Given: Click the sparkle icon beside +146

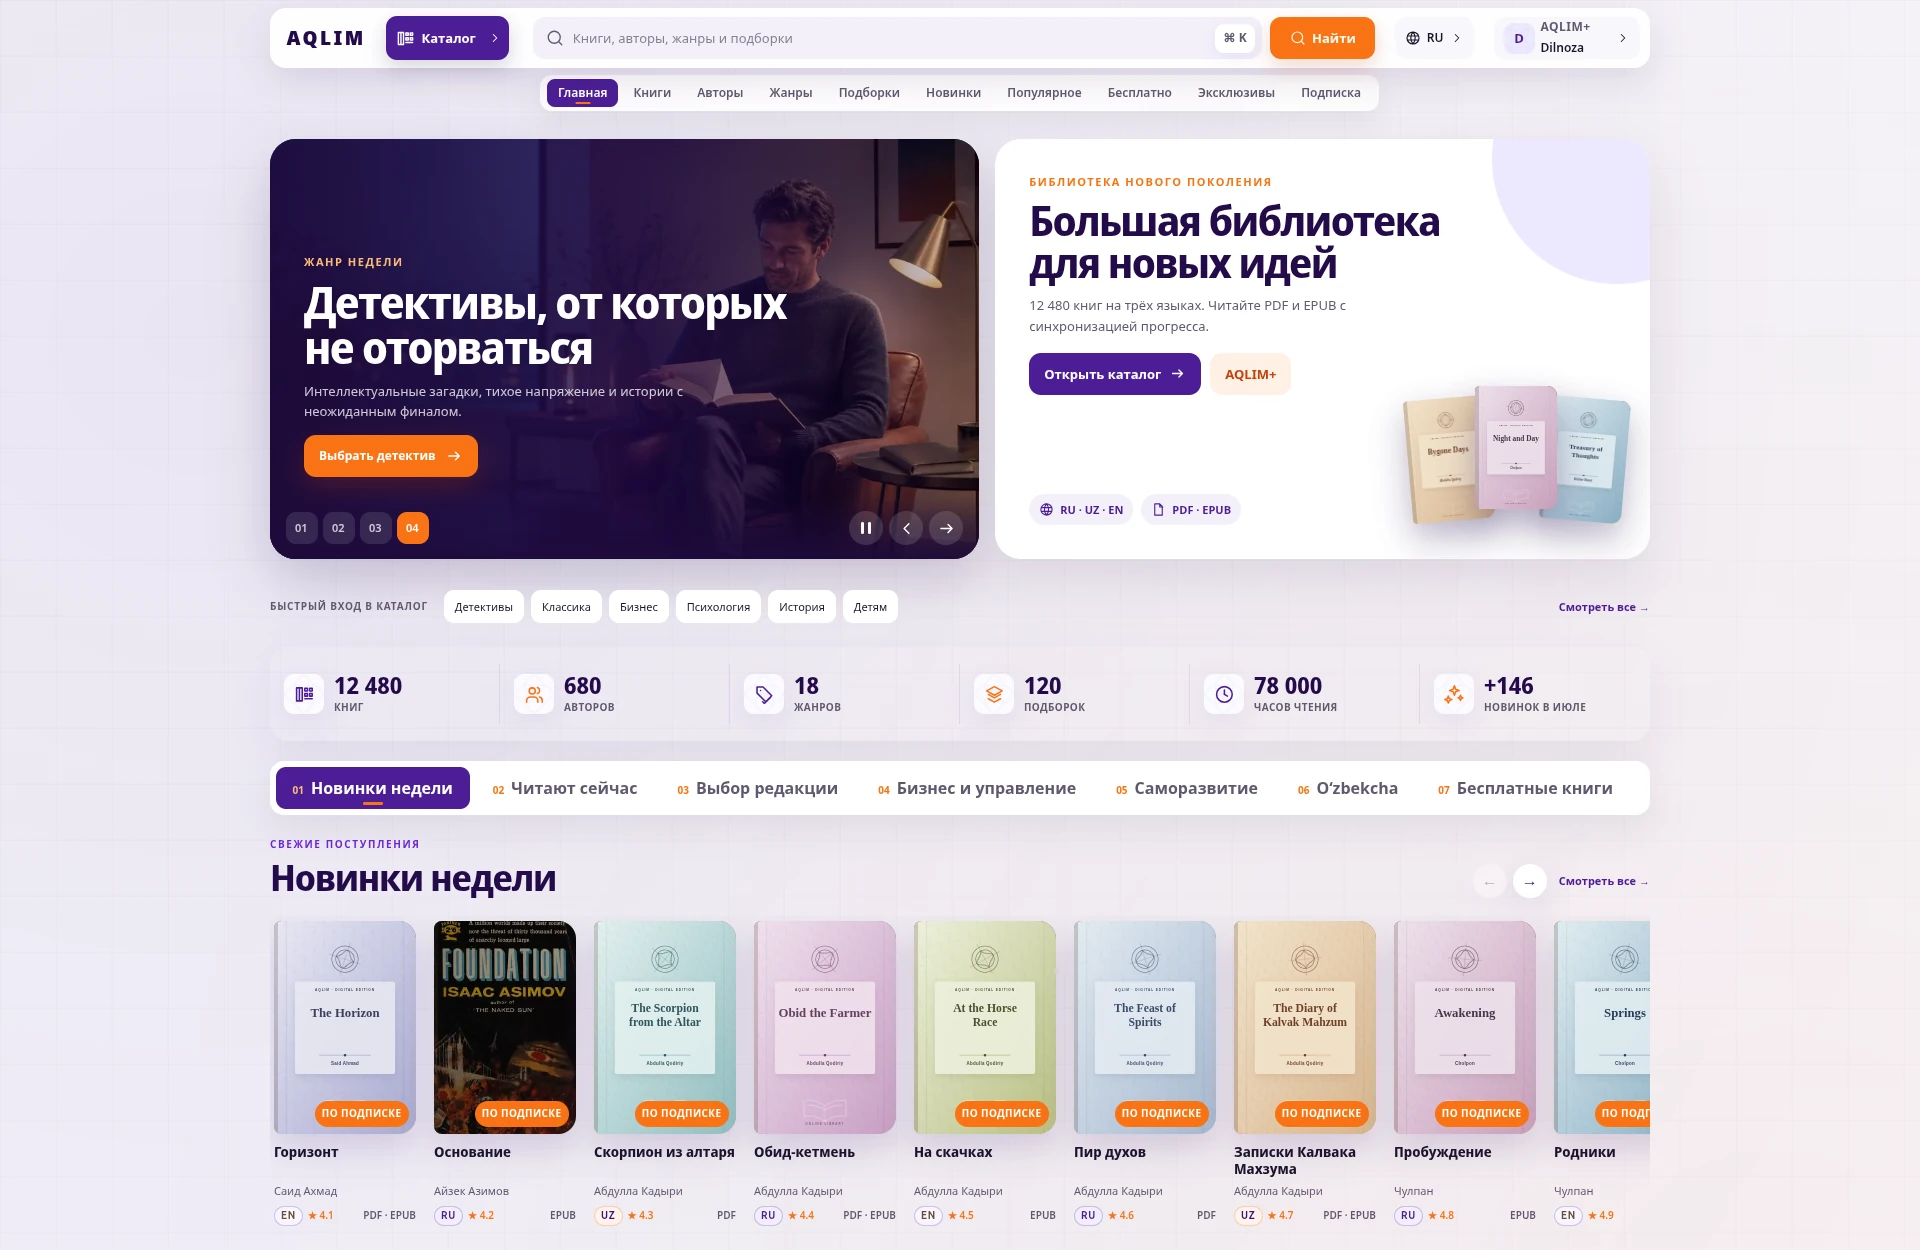Looking at the screenshot, I should click(x=1454, y=694).
